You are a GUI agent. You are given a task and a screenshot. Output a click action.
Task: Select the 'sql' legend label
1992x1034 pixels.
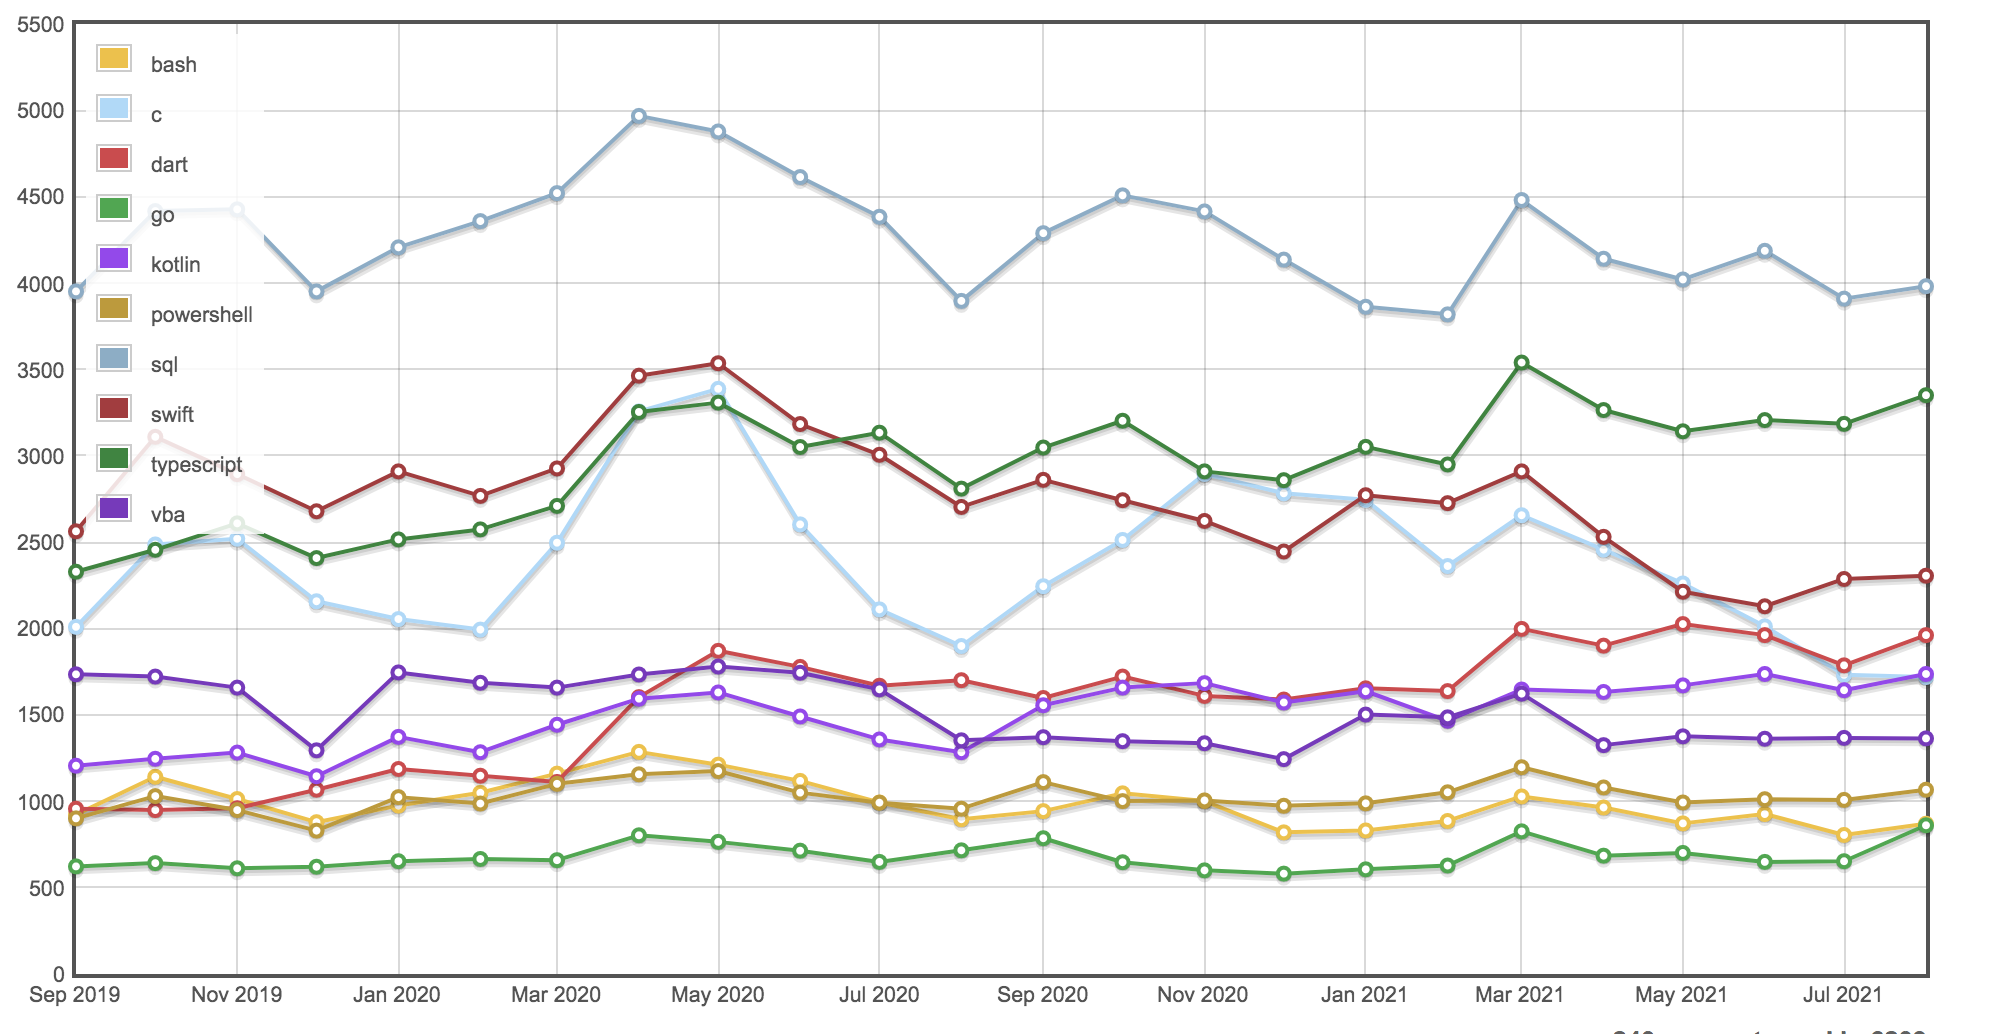164,365
